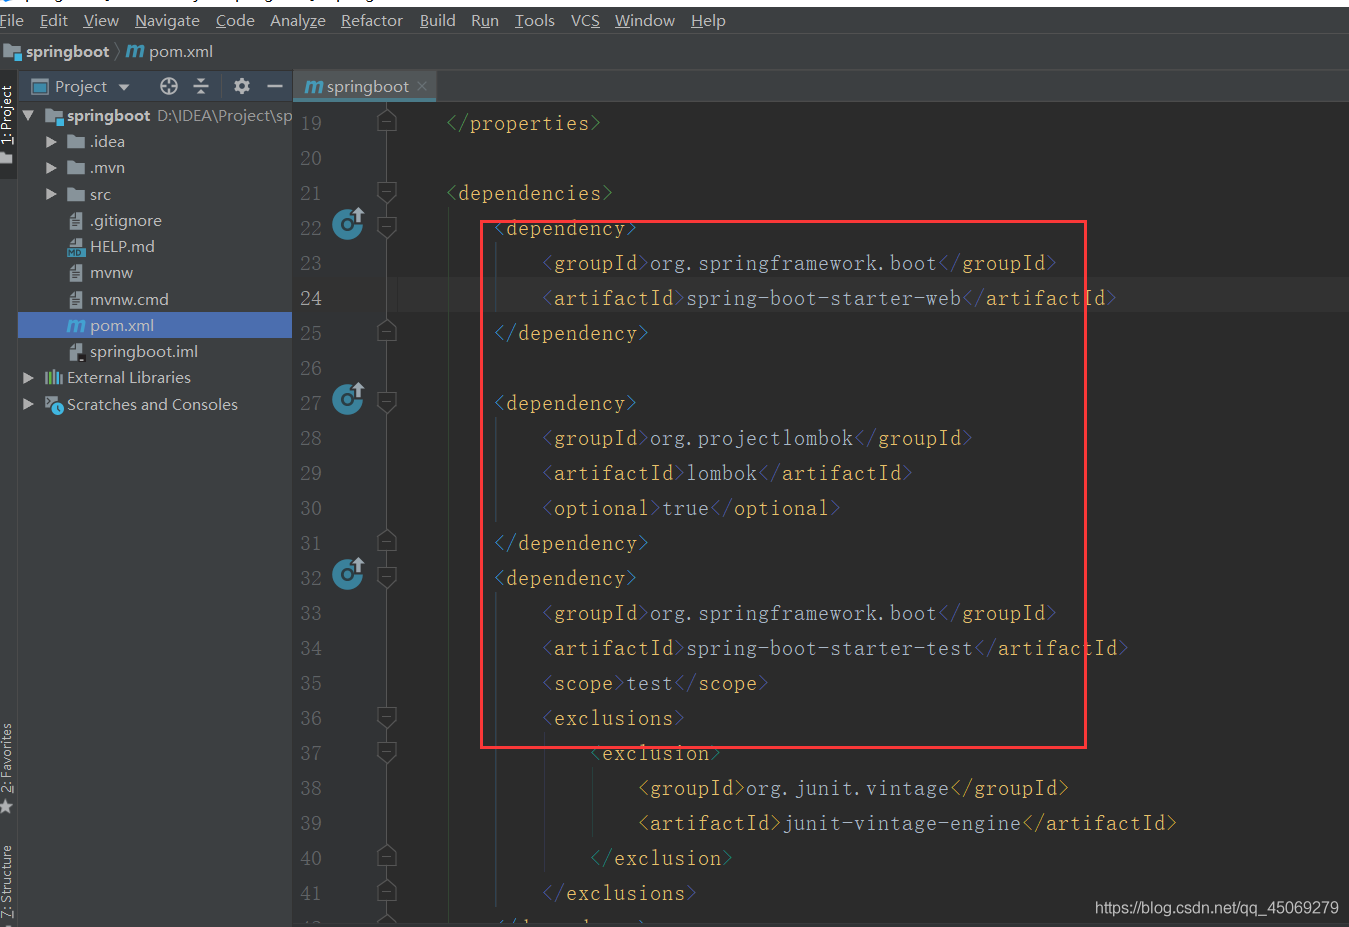Viewport: 1349px width, 927px height.
Task: Open the File menu
Action: [12, 20]
